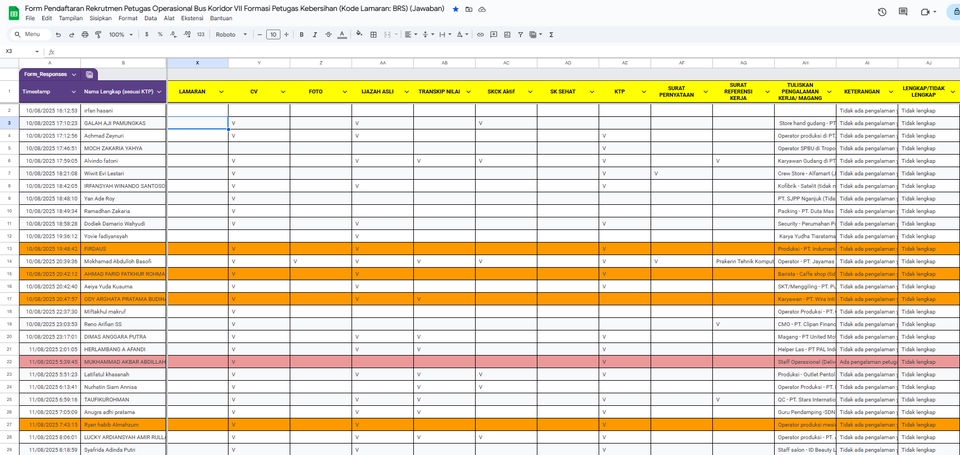
Task: Search menus via Menu box
Action: pos(29,34)
